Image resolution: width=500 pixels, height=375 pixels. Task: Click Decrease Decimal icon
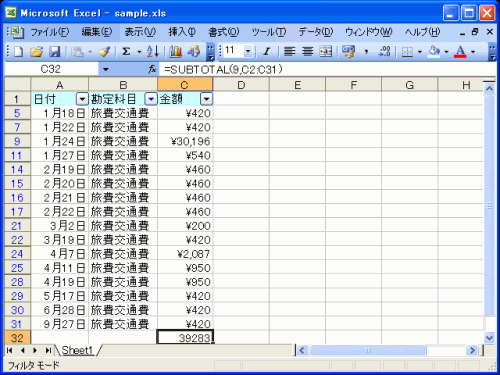(384, 52)
